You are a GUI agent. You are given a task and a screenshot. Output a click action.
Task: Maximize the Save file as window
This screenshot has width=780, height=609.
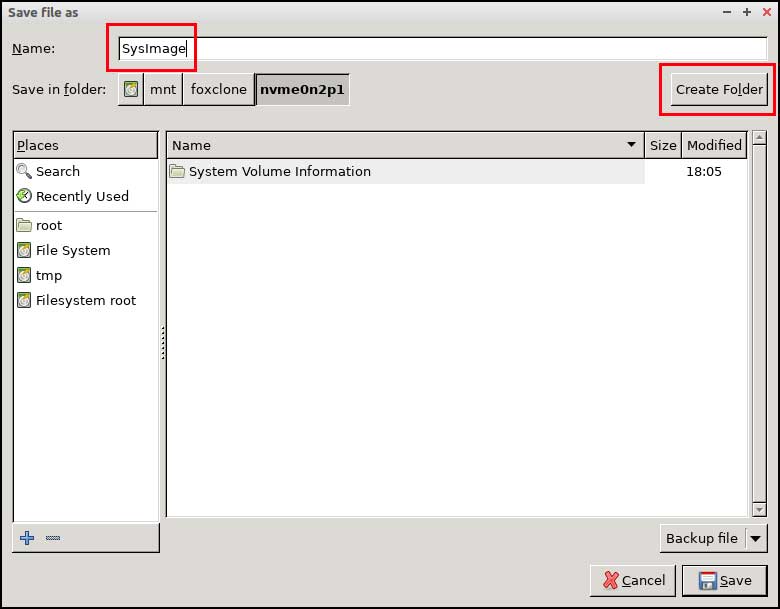click(x=747, y=12)
